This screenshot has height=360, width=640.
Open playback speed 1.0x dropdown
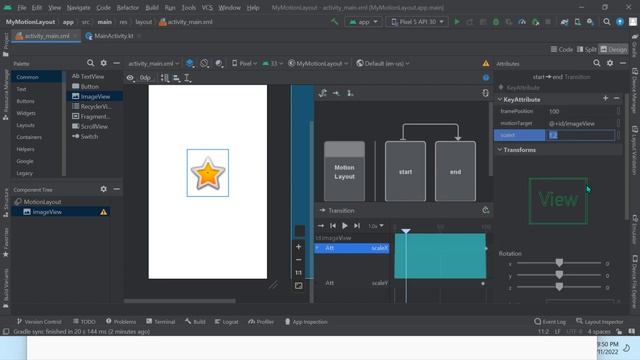376,226
